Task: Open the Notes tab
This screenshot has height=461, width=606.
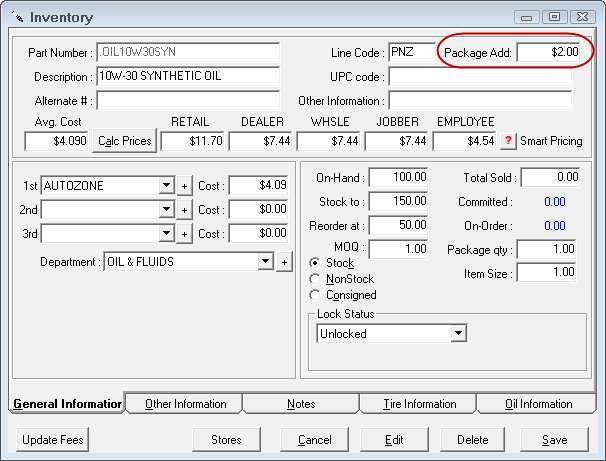Action: click(300, 404)
